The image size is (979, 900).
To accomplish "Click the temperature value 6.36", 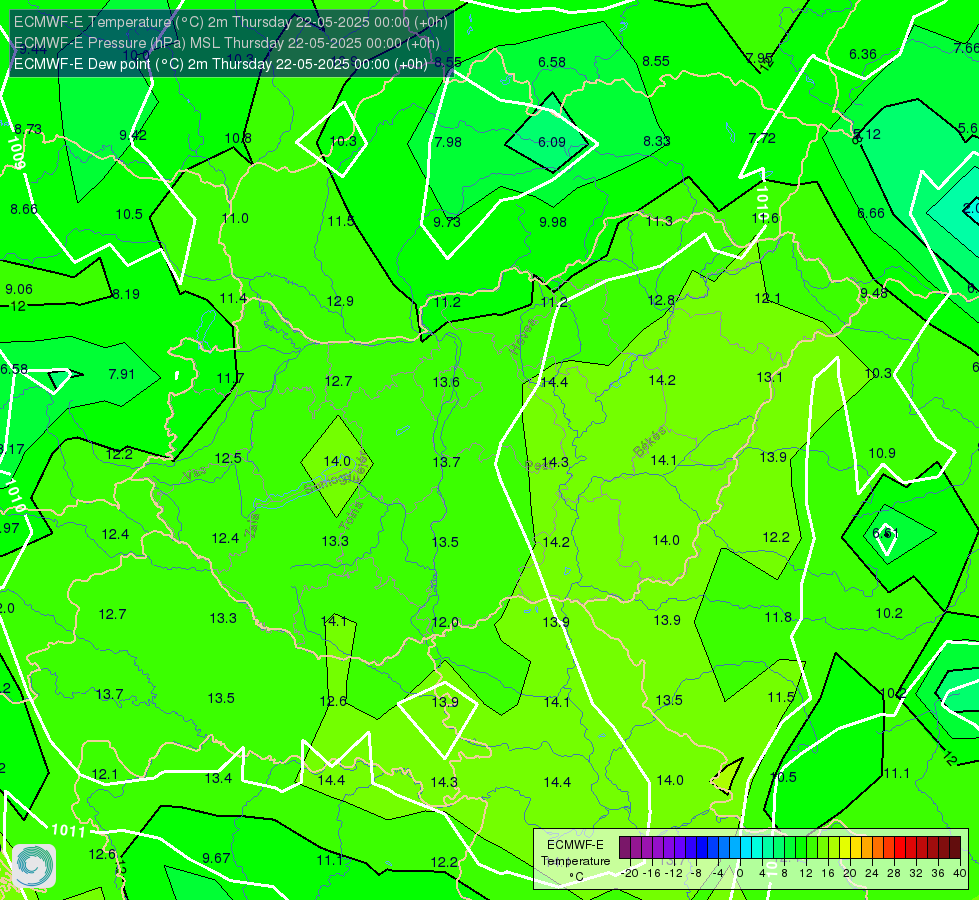I will (x=863, y=54).
